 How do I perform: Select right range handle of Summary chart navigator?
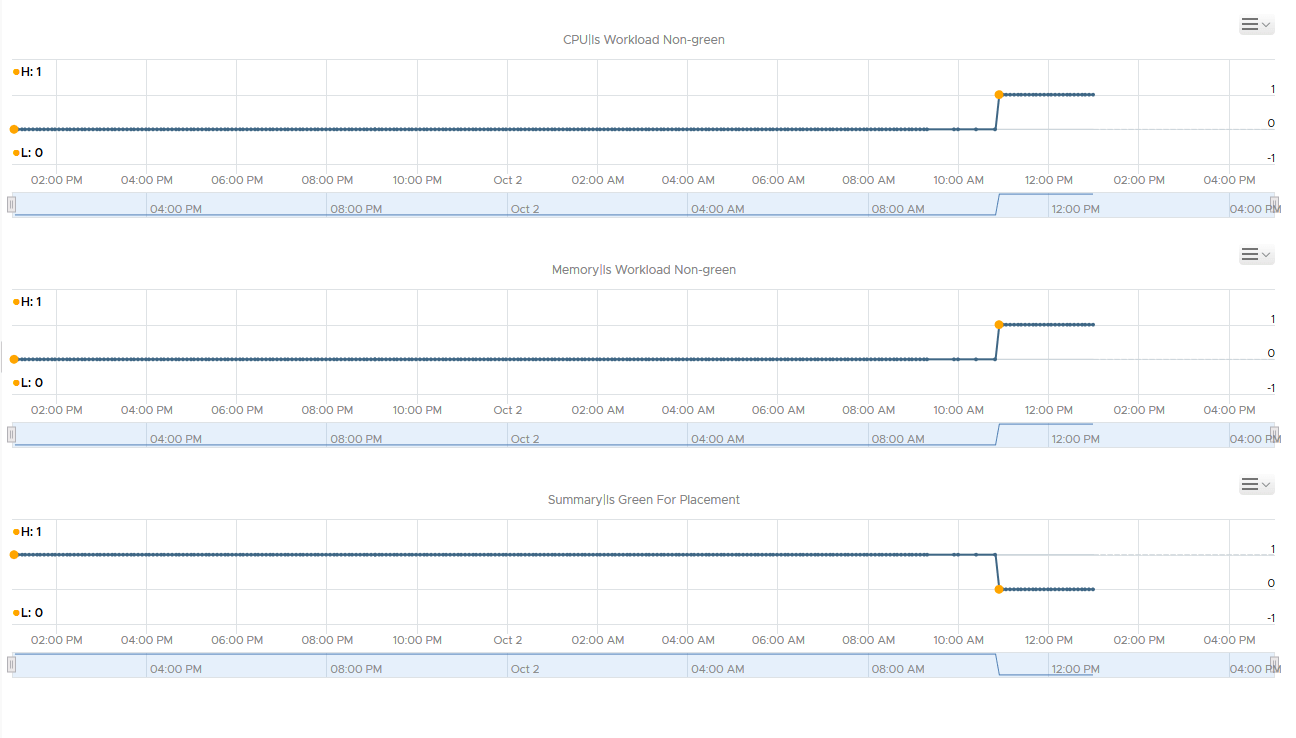pyautogui.click(x=1274, y=664)
